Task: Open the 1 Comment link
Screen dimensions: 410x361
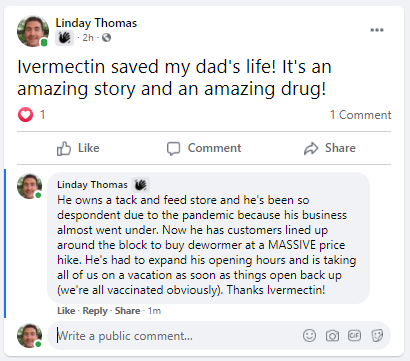Action: point(360,115)
